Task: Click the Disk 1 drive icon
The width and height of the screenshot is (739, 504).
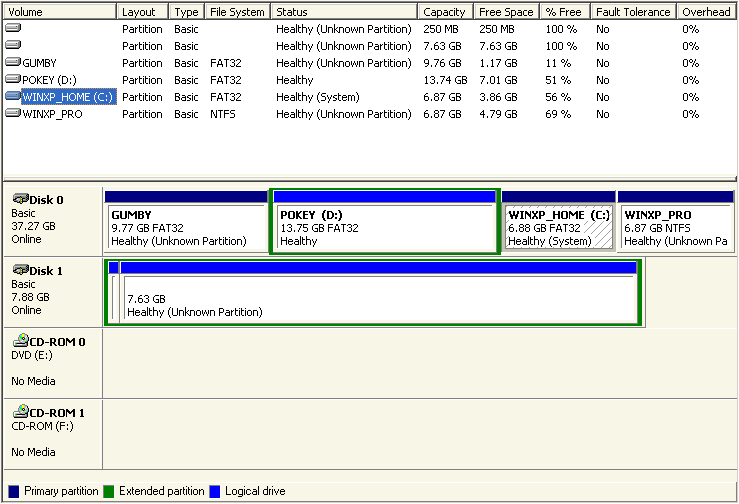Action: [x=19, y=271]
